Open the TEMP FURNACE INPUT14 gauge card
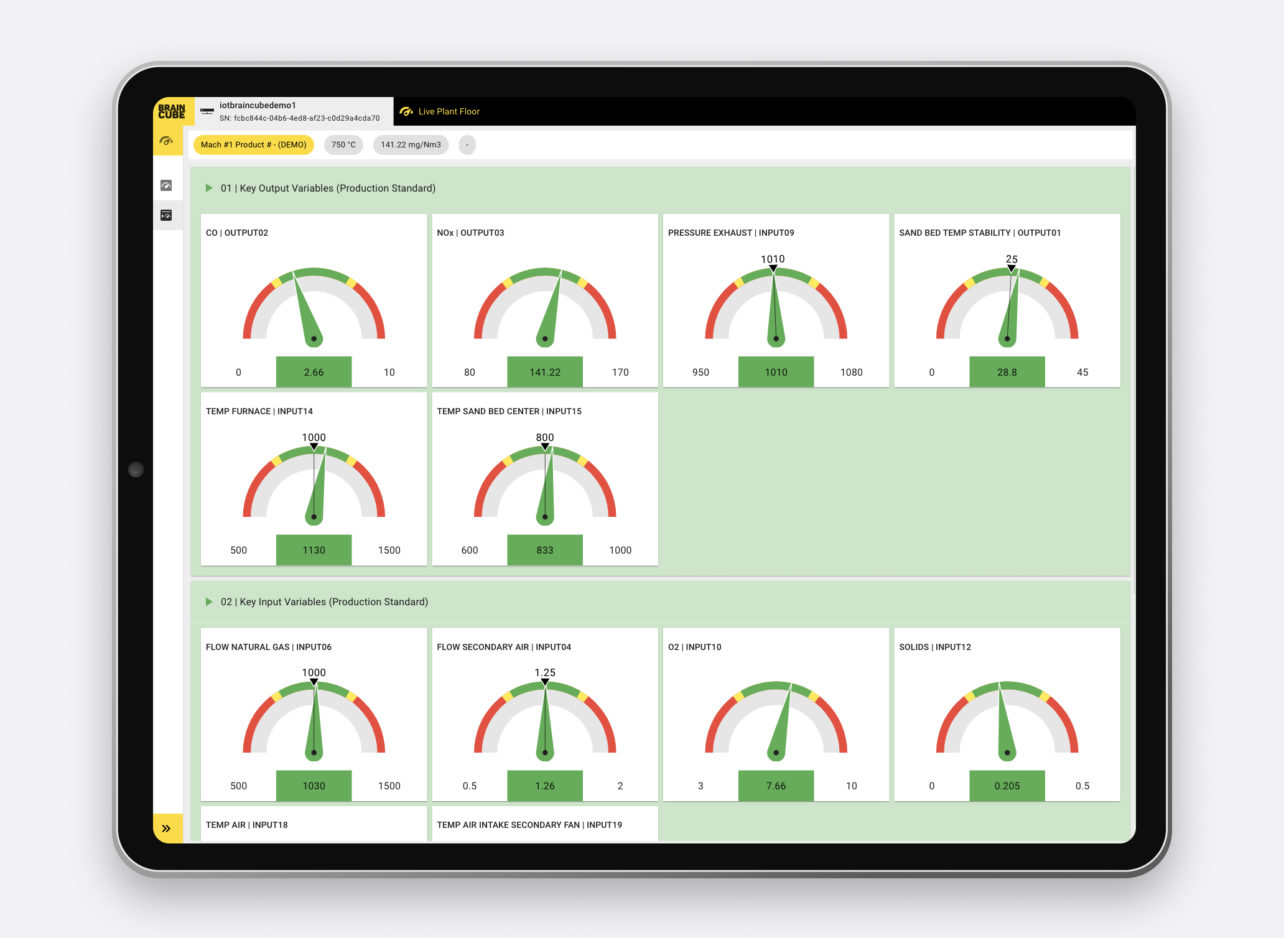Screen dimensions: 1284x938 pyautogui.click(x=314, y=478)
